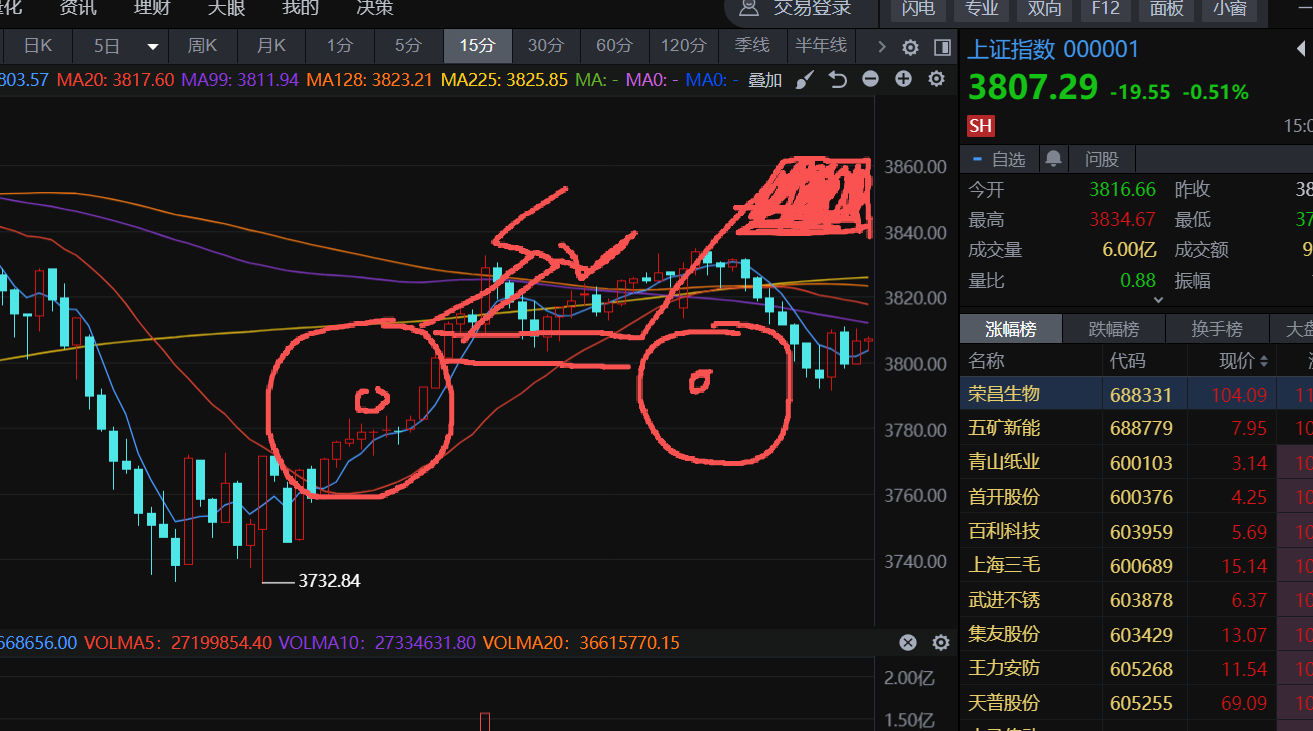Open the 5日 period dropdown arrow
Screen dimensions: 1313x731
pyautogui.click(x=153, y=46)
